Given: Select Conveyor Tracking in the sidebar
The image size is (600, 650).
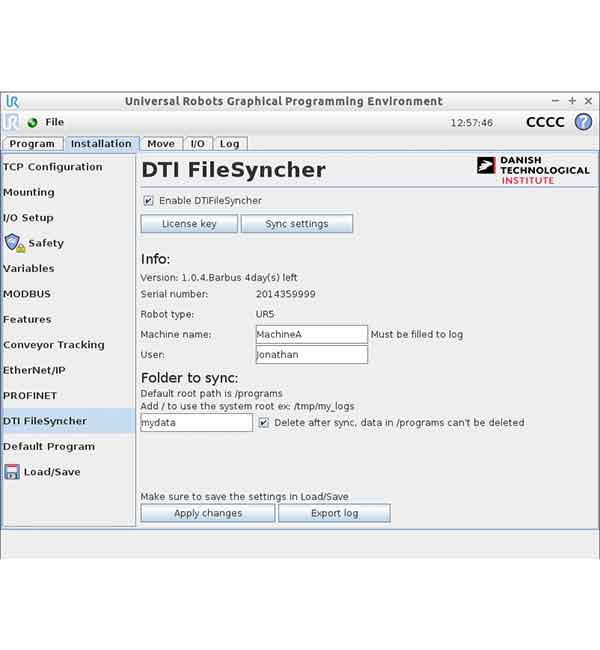Looking at the screenshot, I should pos(68,344).
